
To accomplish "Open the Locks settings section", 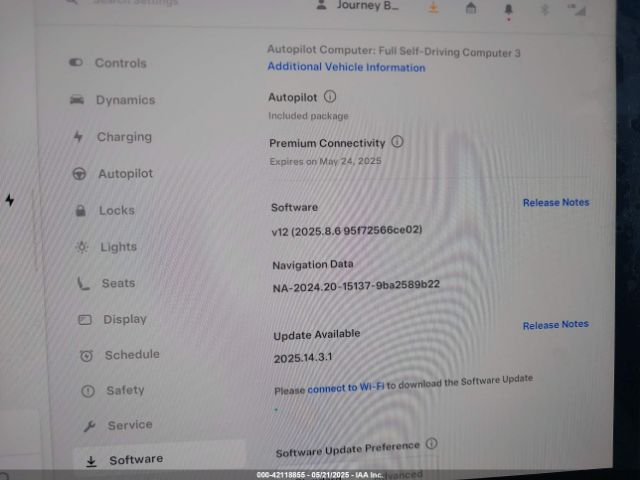I will tap(116, 211).
